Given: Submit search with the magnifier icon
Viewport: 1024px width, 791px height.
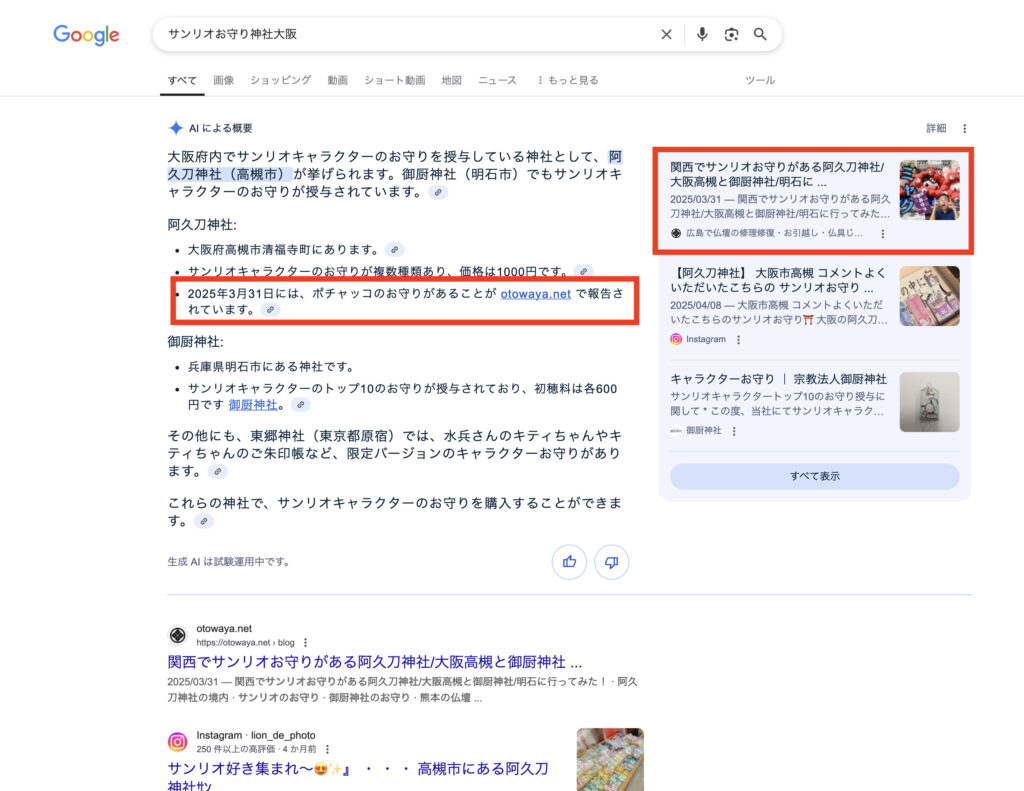Looking at the screenshot, I should tap(760, 34).
